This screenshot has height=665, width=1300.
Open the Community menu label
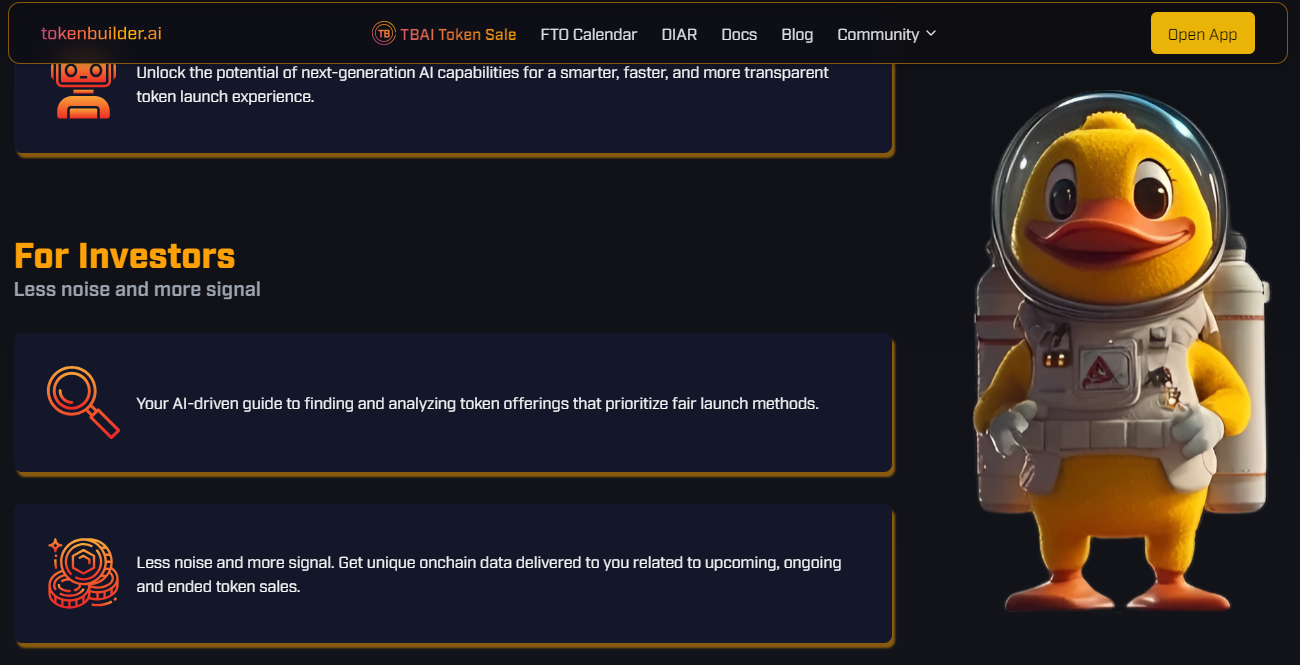(x=877, y=34)
